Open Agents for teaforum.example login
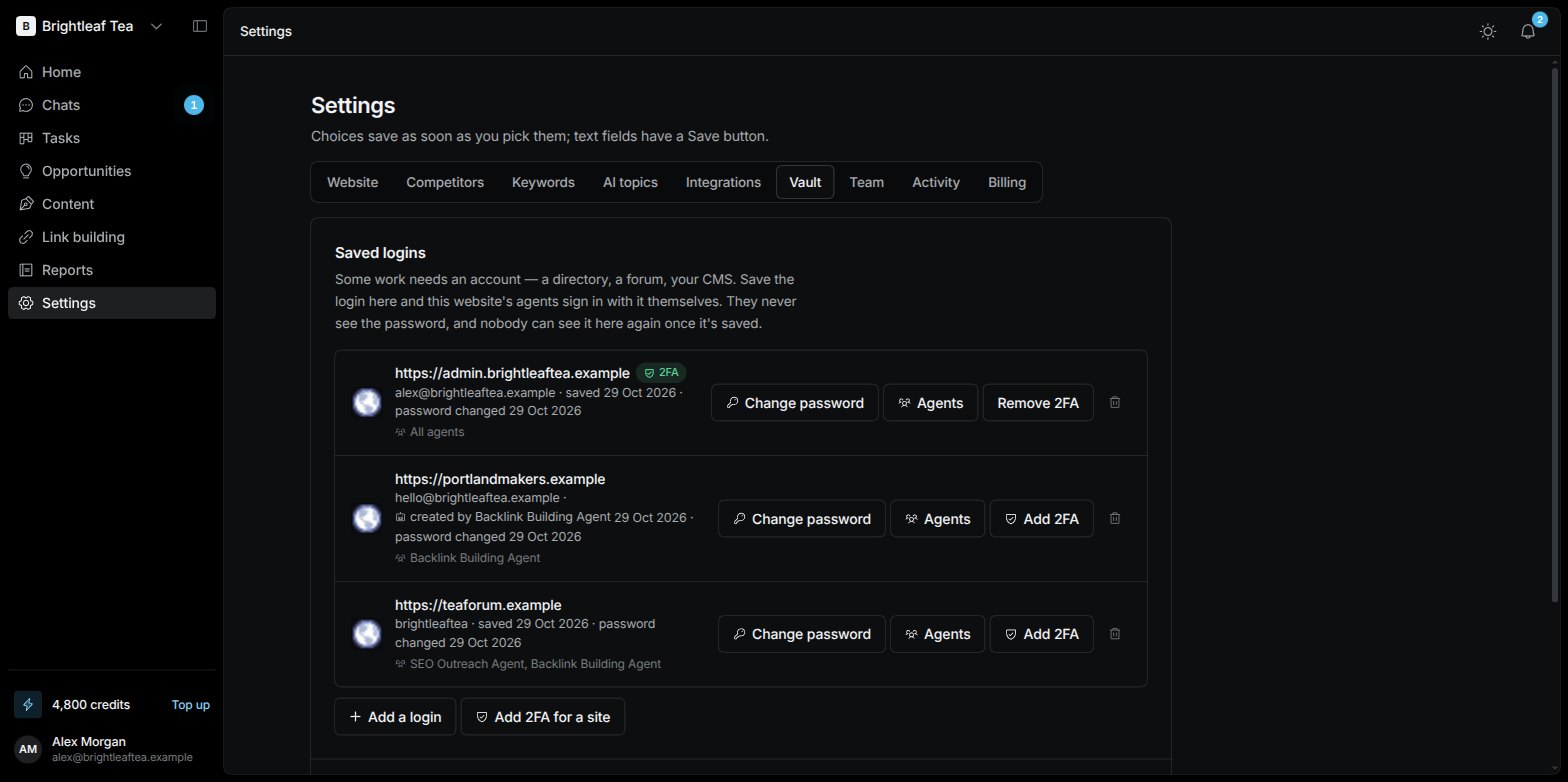This screenshot has width=1568, height=782. click(938, 634)
